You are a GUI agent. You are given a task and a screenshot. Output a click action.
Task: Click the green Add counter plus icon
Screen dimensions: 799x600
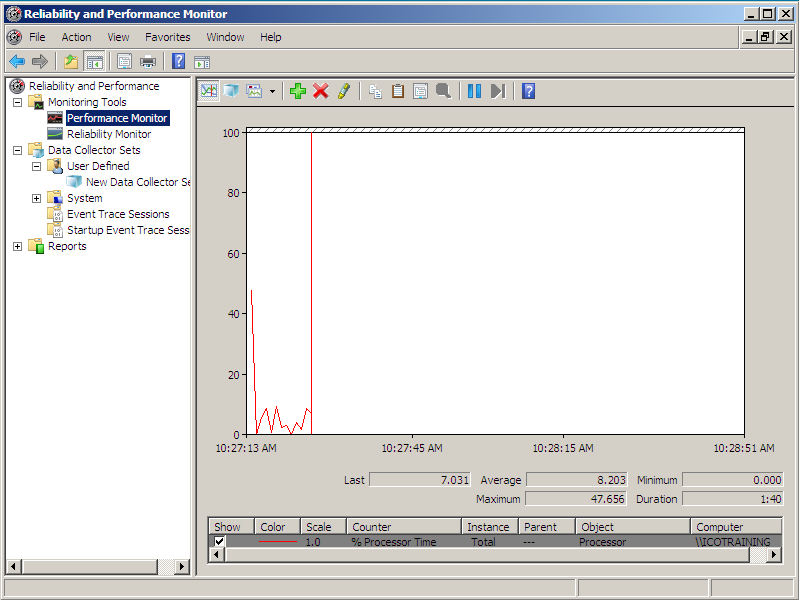(297, 91)
